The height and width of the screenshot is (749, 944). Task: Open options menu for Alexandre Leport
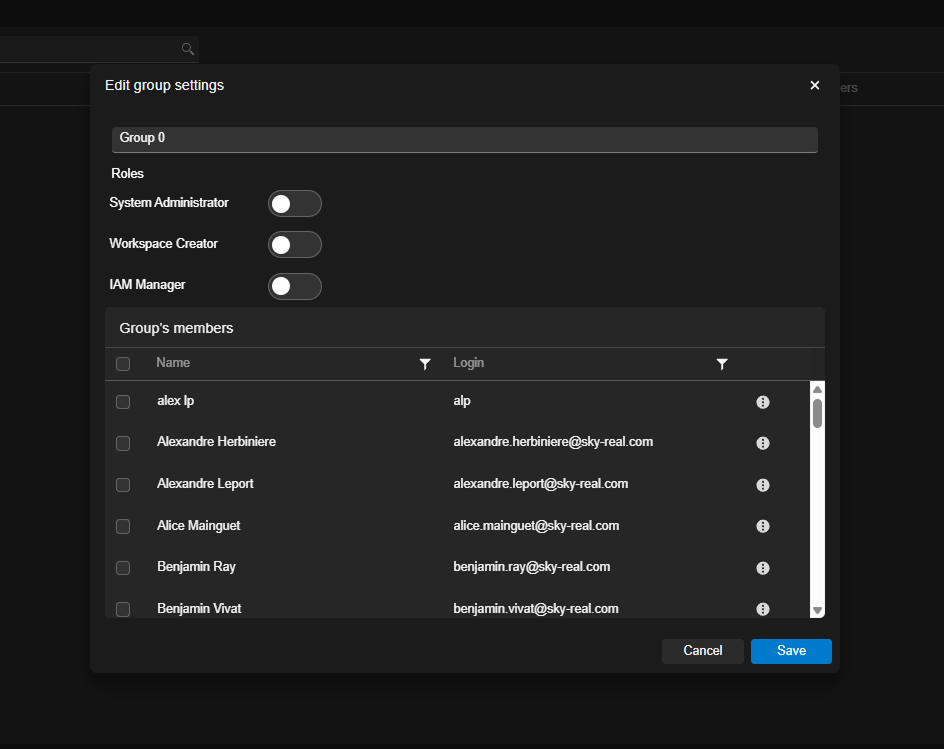coord(763,485)
